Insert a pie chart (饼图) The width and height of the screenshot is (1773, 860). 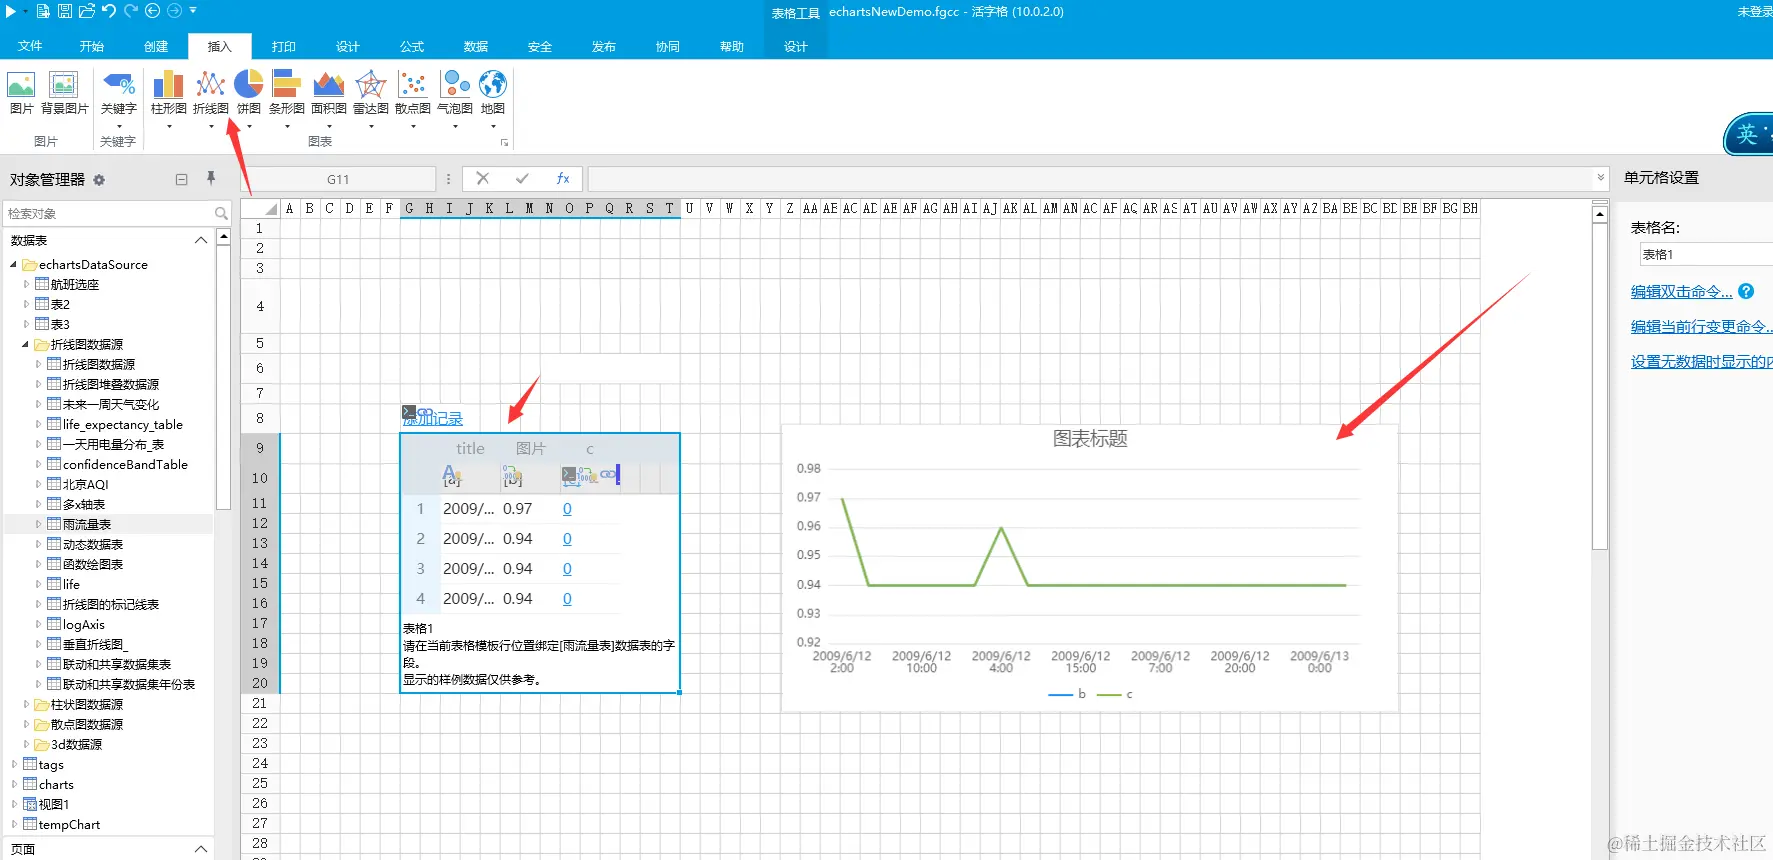(249, 94)
